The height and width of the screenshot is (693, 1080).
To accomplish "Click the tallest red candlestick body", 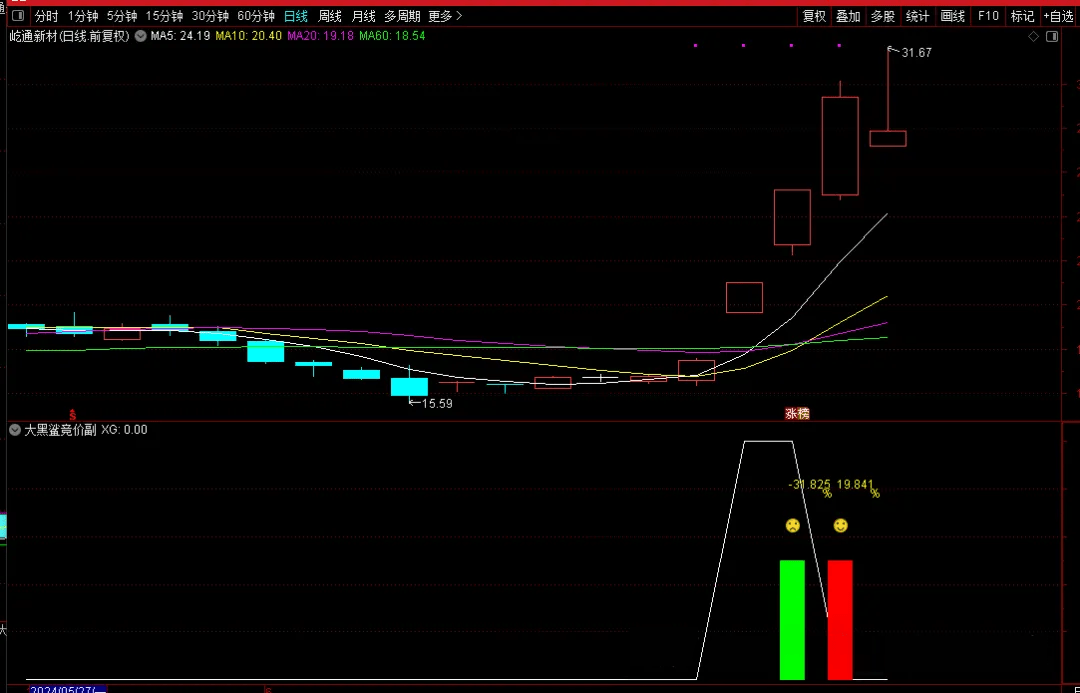I will [840, 146].
